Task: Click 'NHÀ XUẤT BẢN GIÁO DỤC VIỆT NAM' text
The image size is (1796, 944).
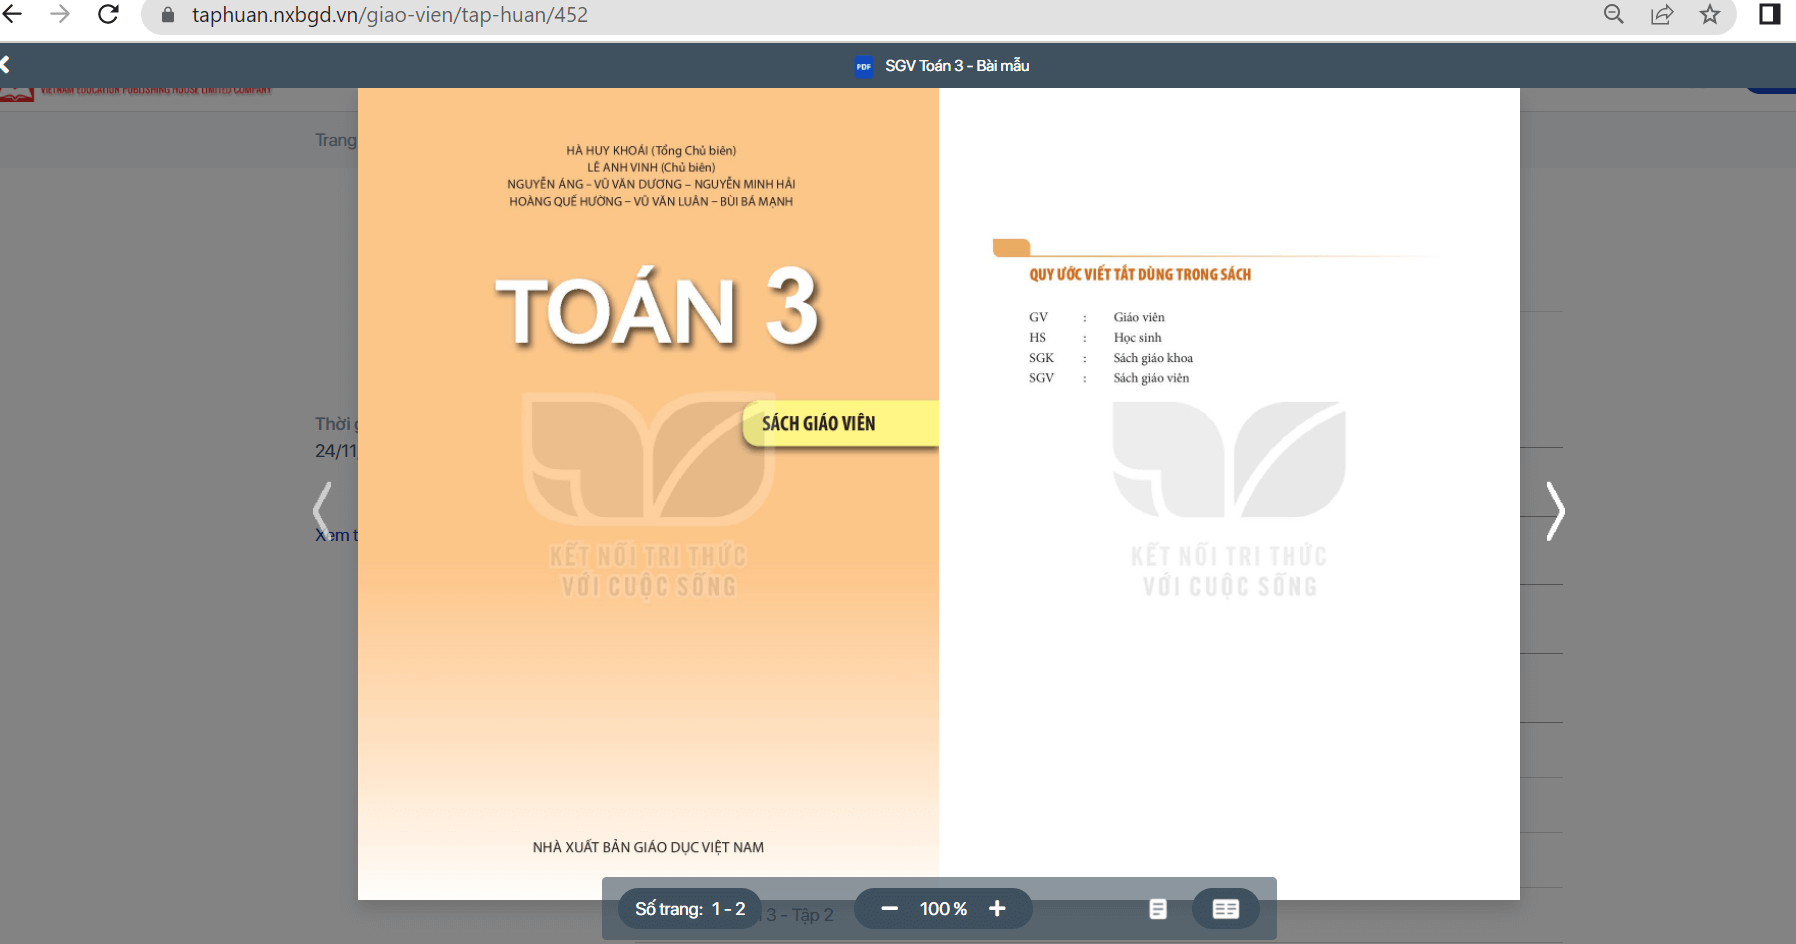Action: [x=648, y=847]
